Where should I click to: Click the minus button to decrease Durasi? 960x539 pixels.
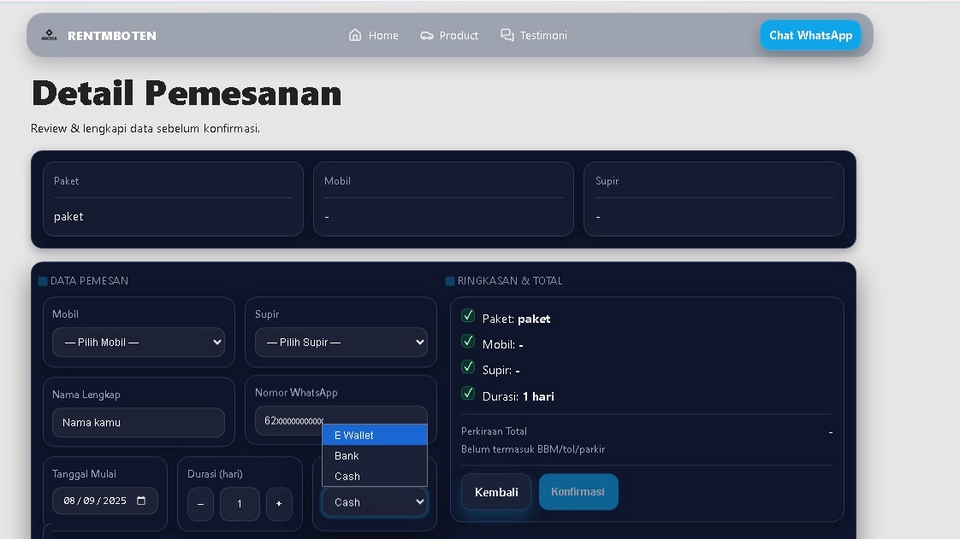(x=200, y=504)
